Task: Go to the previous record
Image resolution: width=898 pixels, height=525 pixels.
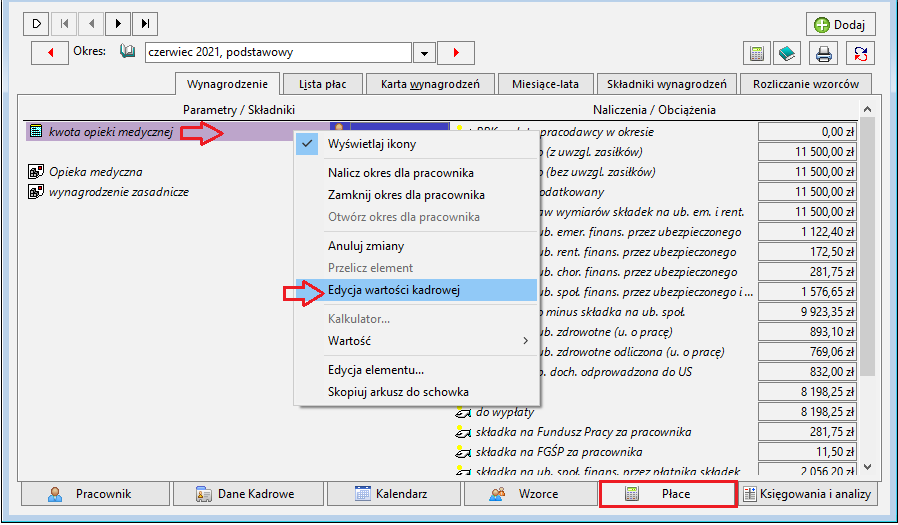Action: (91, 23)
